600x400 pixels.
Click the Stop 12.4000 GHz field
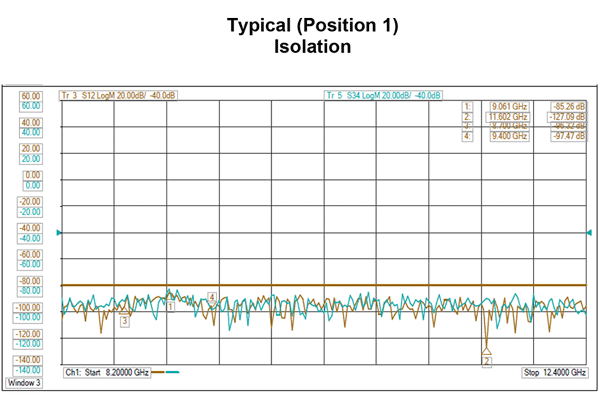(551, 372)
